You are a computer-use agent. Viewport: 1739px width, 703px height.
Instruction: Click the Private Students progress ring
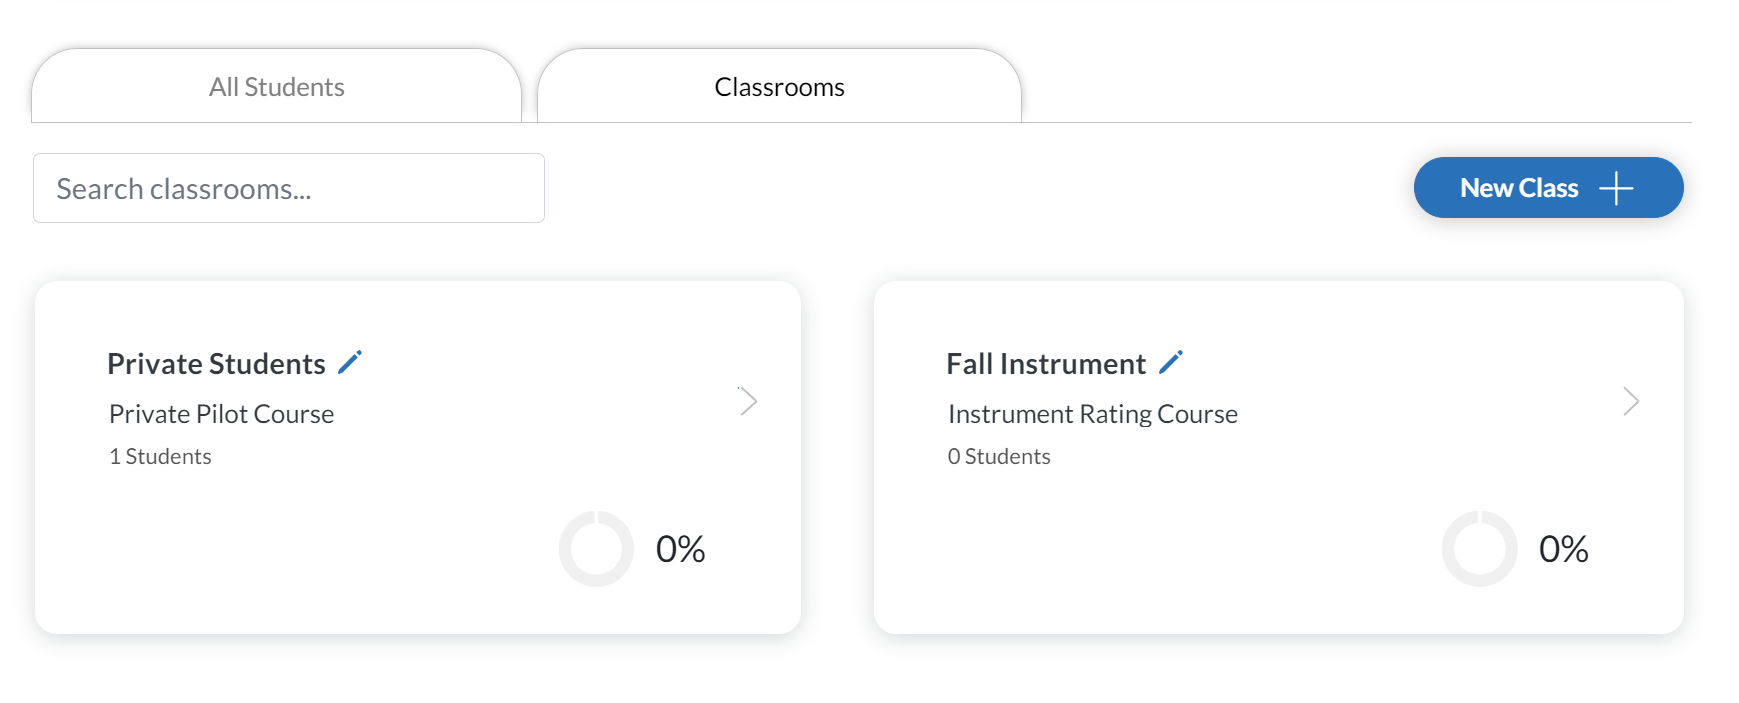pyautogui.click(x=596, y=549)
